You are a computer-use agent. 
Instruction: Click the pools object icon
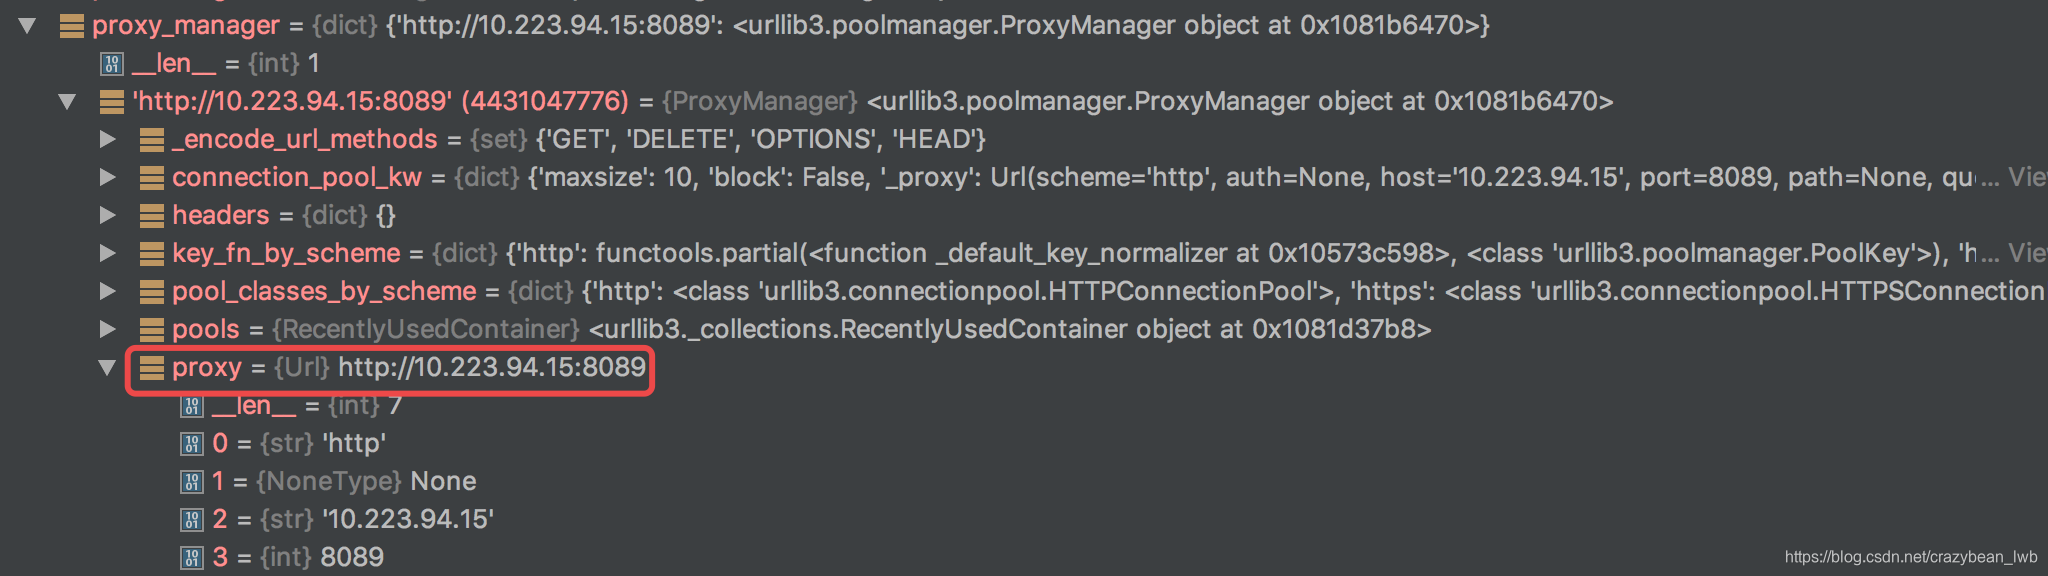[152, 329]
